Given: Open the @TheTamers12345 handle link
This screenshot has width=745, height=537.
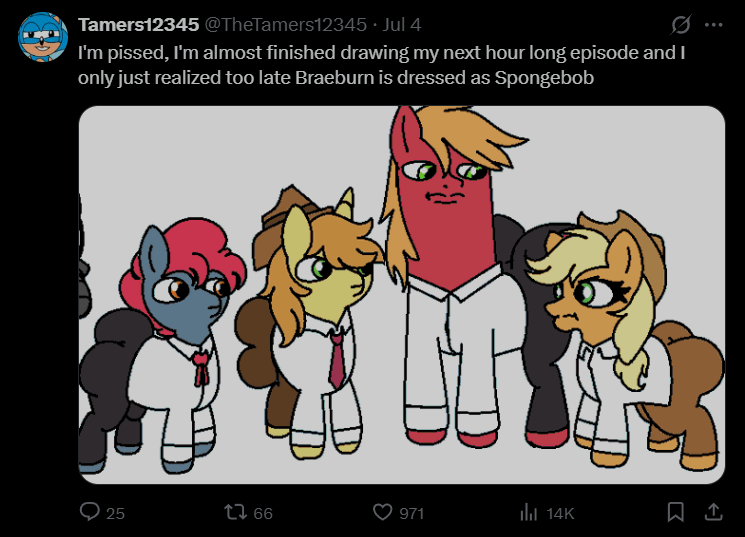Looking at the screenshot, I should point(286,25).
